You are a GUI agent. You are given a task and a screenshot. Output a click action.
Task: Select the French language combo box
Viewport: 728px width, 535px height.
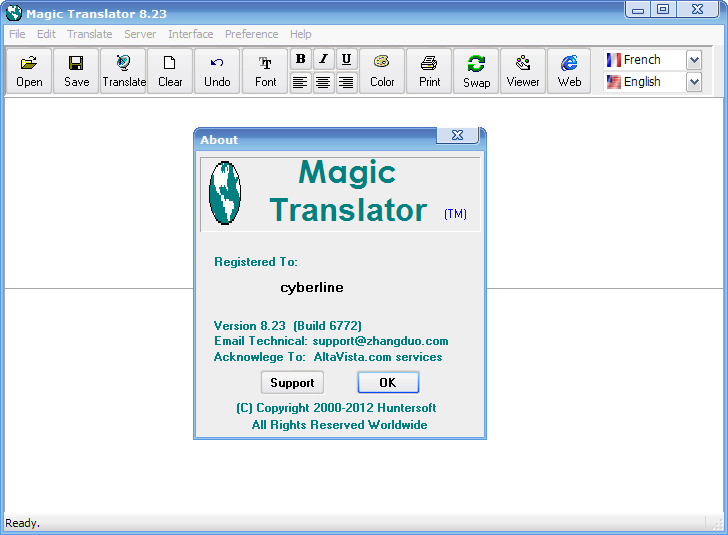click(653, 60)
